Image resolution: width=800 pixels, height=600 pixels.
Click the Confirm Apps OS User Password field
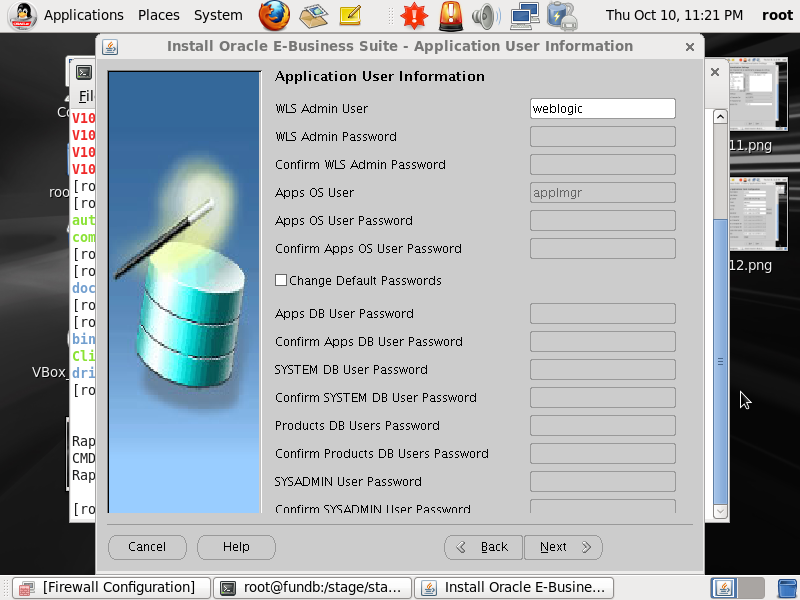603,249
